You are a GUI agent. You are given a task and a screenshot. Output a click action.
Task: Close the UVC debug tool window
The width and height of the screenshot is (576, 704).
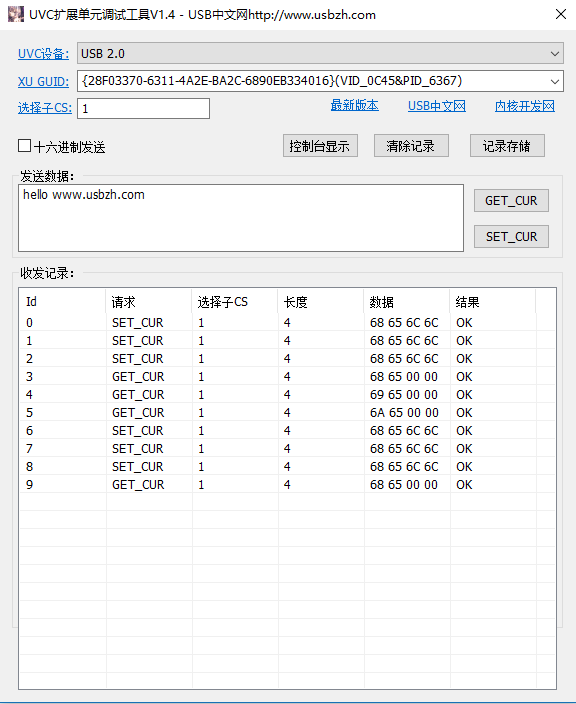click(x=561, y=14)
